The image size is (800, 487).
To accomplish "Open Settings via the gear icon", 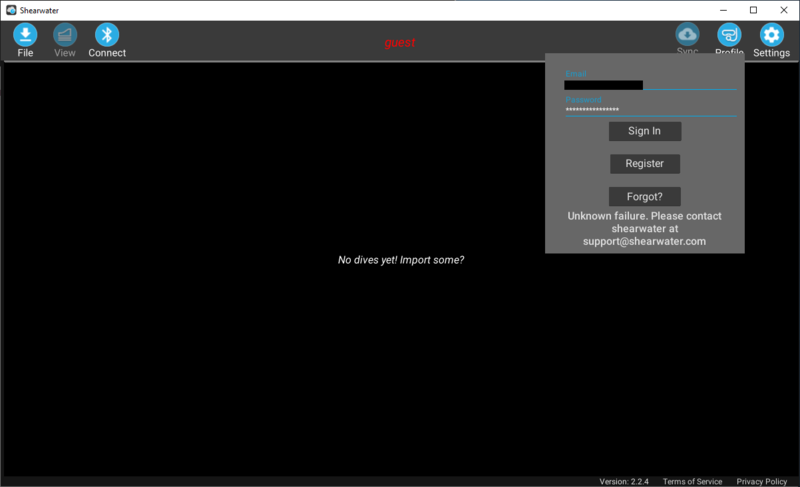I will (771, 35).
